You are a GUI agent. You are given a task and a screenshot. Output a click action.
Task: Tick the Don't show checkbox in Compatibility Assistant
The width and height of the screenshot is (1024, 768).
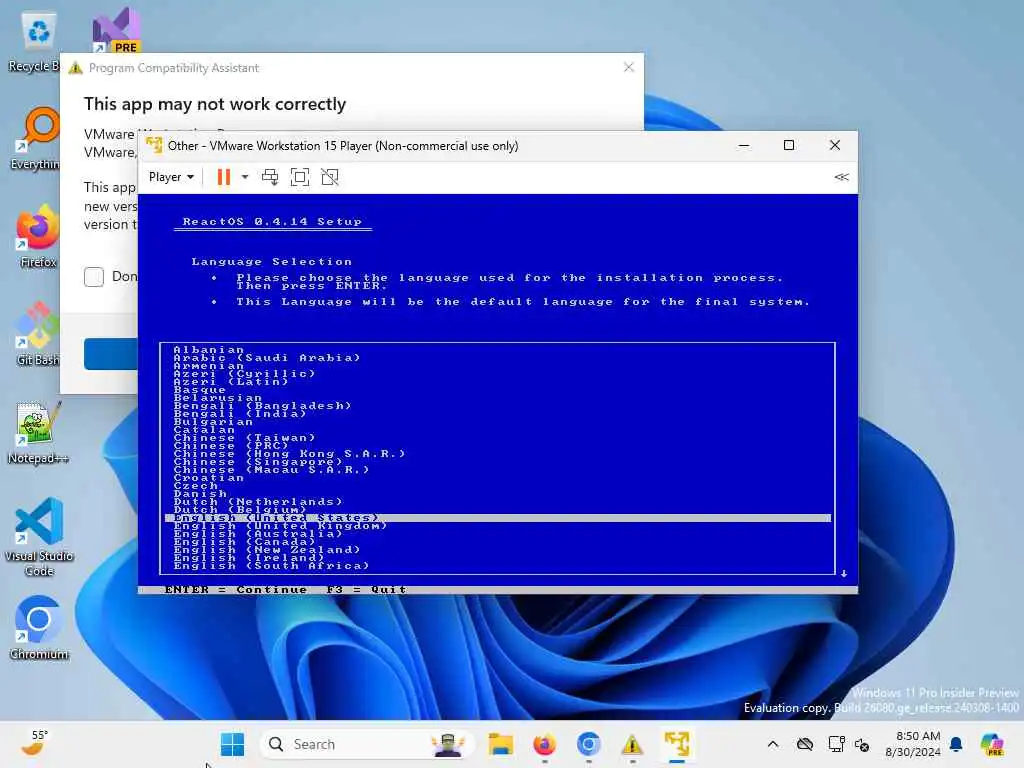pyautogui.click(x=94, y=276)
